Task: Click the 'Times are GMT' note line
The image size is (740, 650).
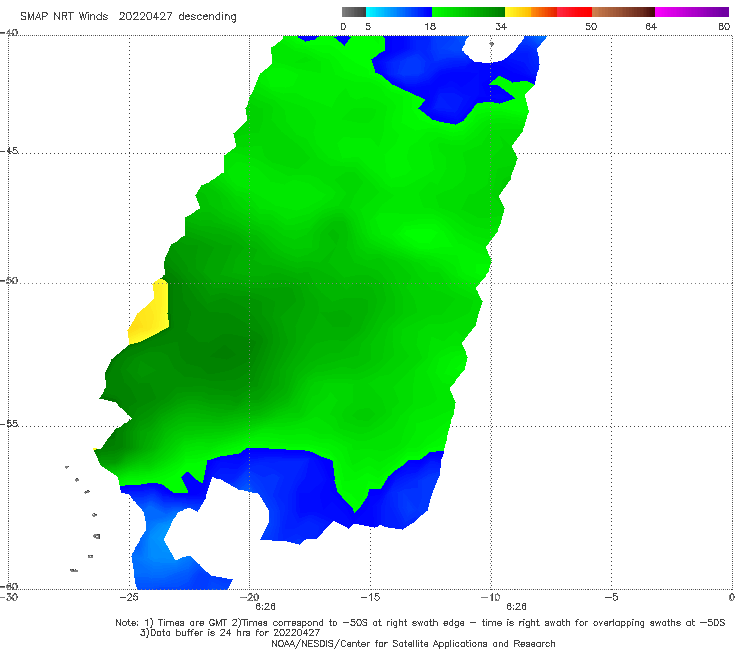Action: tap(420, 623)
